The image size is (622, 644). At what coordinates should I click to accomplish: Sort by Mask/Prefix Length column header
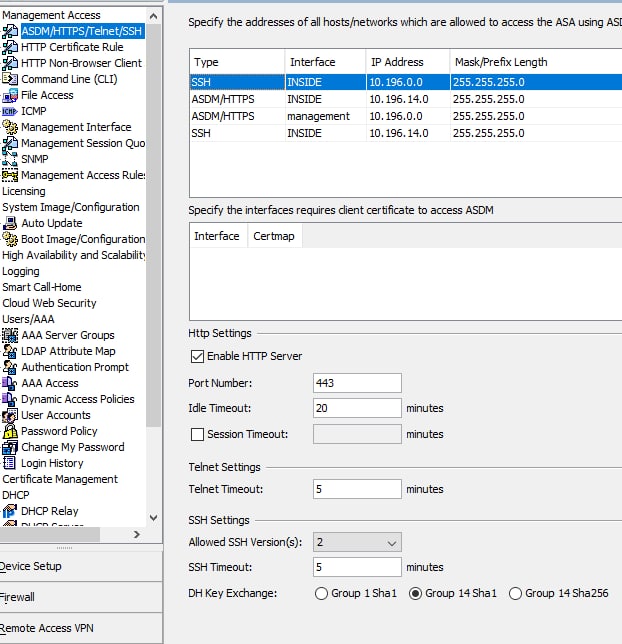coord(536,62)
